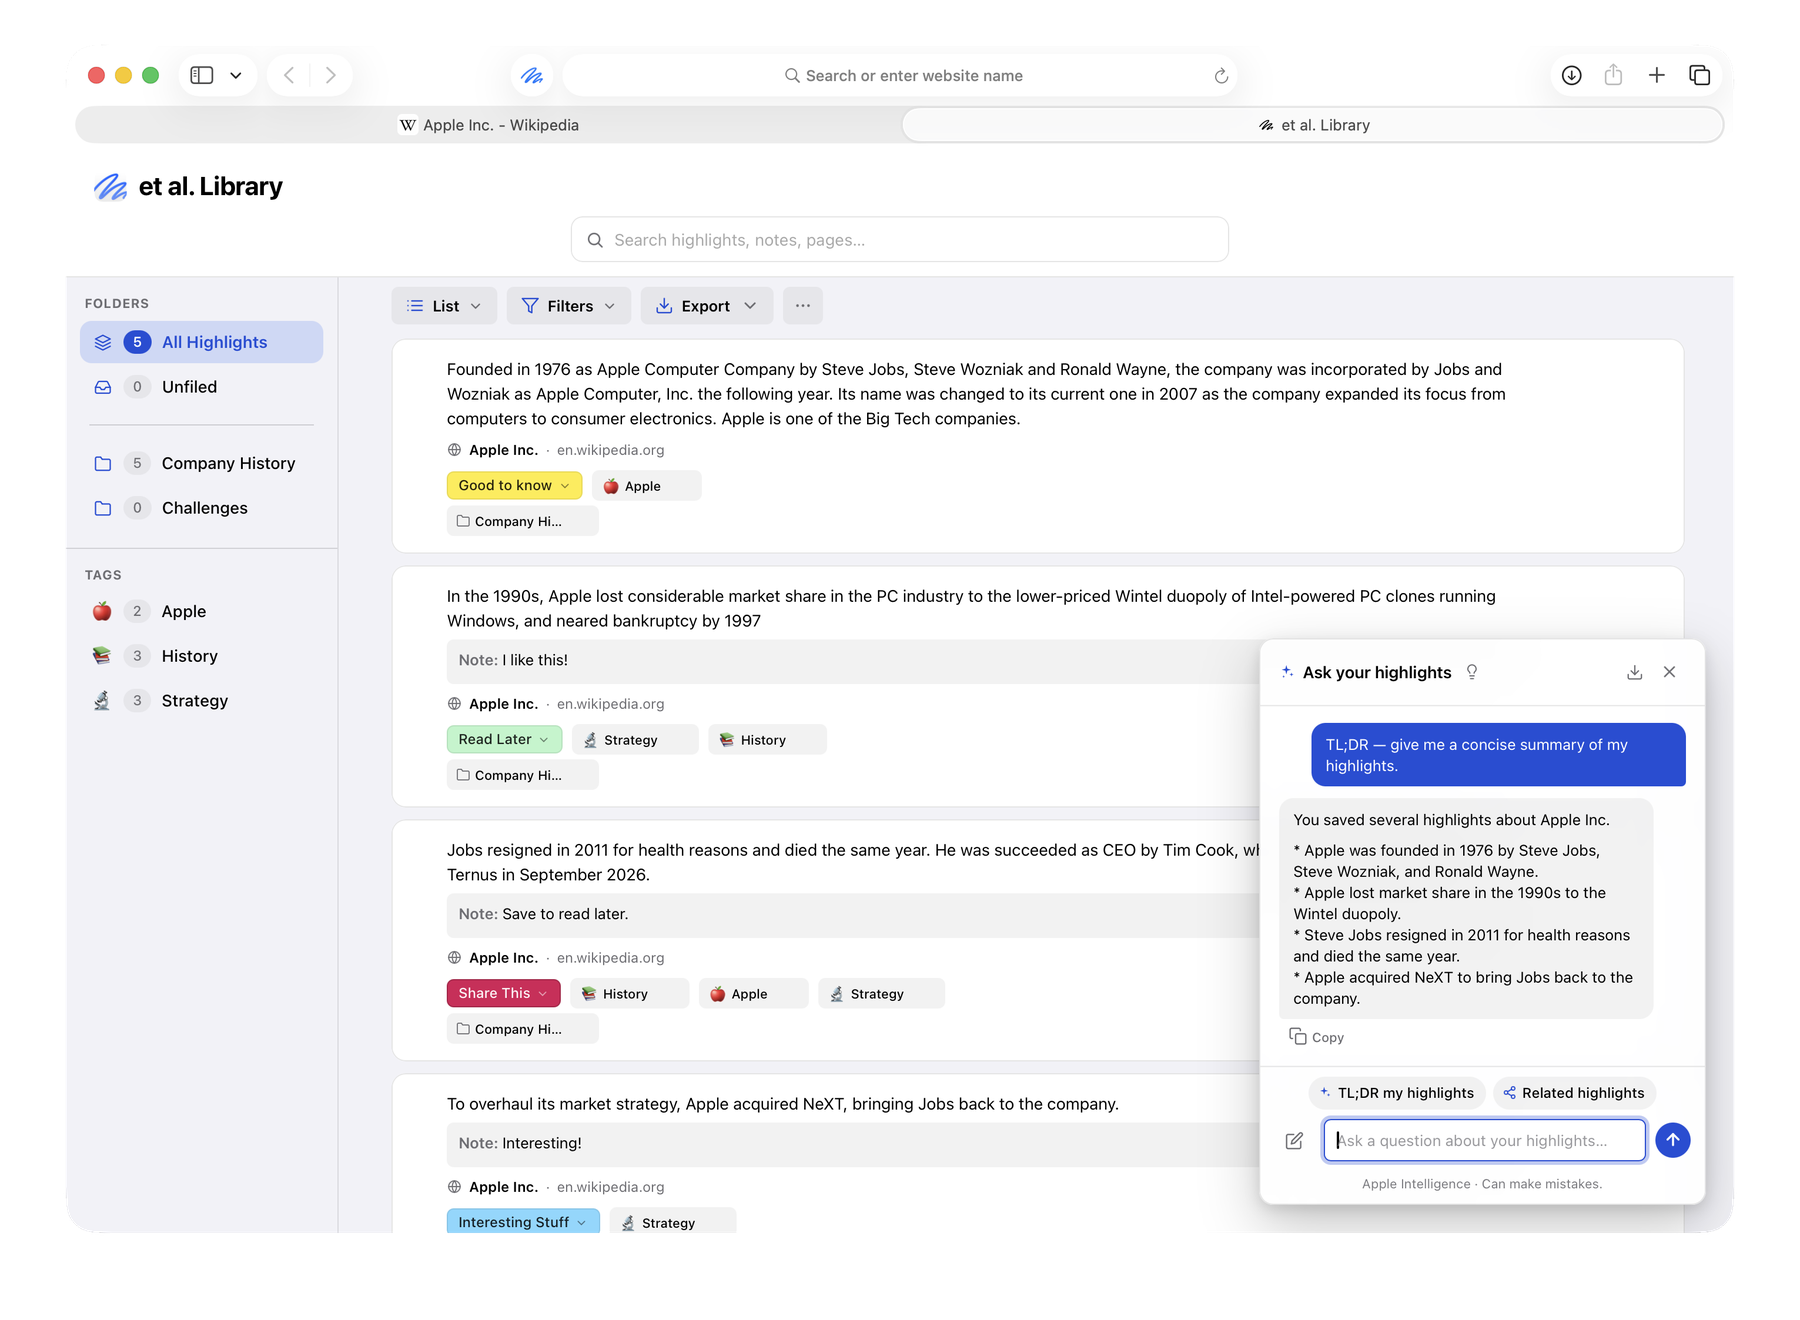Show downloads via the download icon
Viewport: 1800px width, 1320px height.
[x=1572, y=75]
